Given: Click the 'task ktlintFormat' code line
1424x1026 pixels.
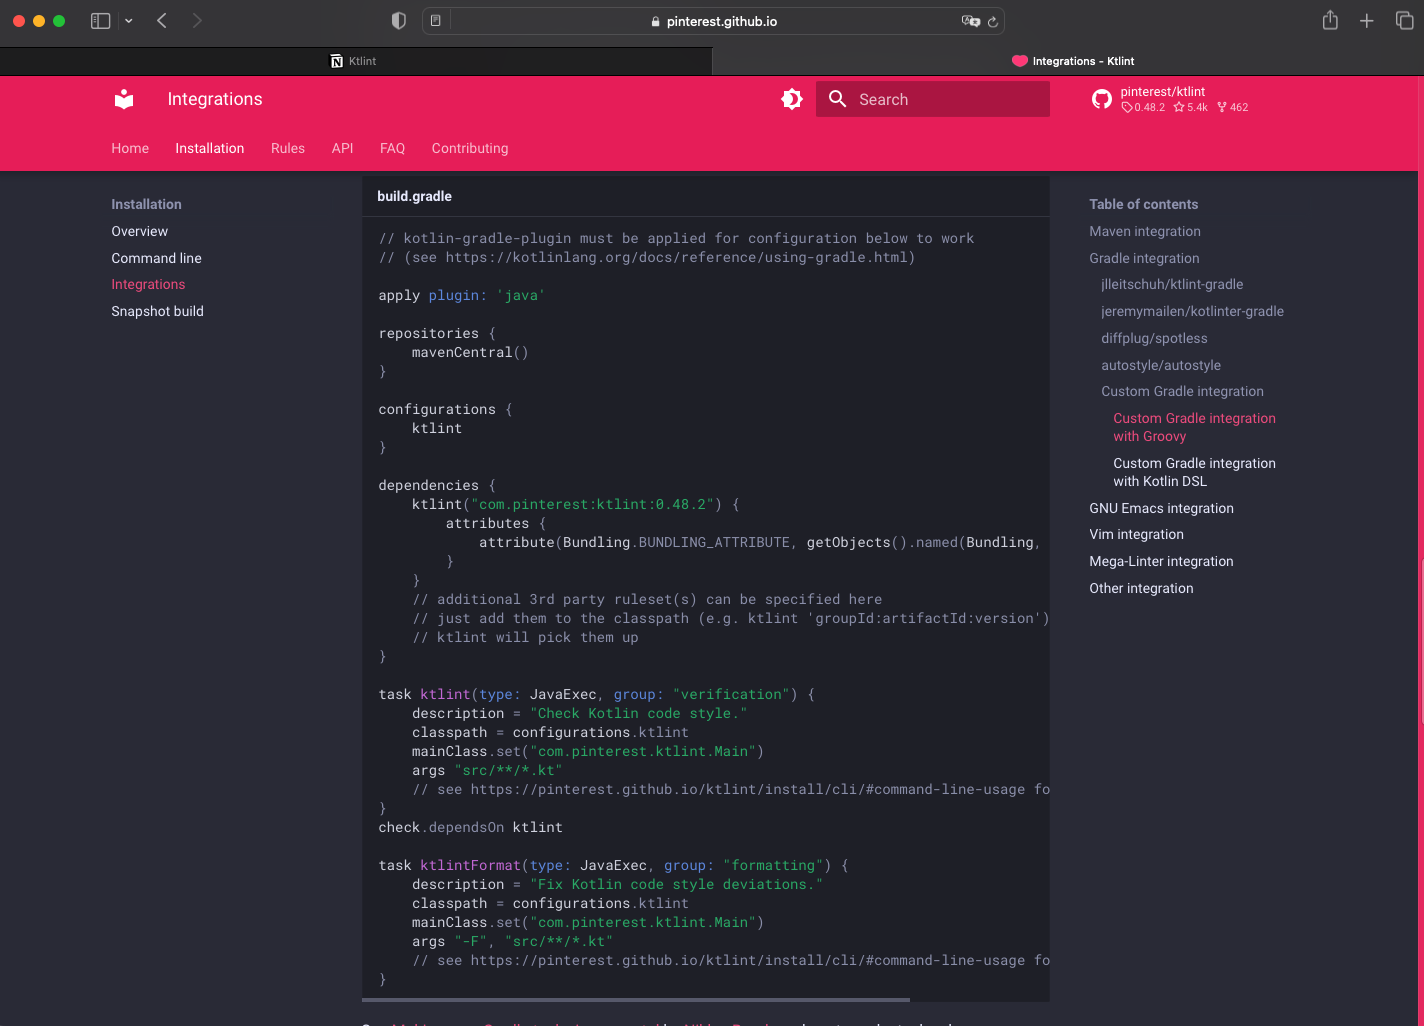Looking at the screenshot, I should 613,865.
